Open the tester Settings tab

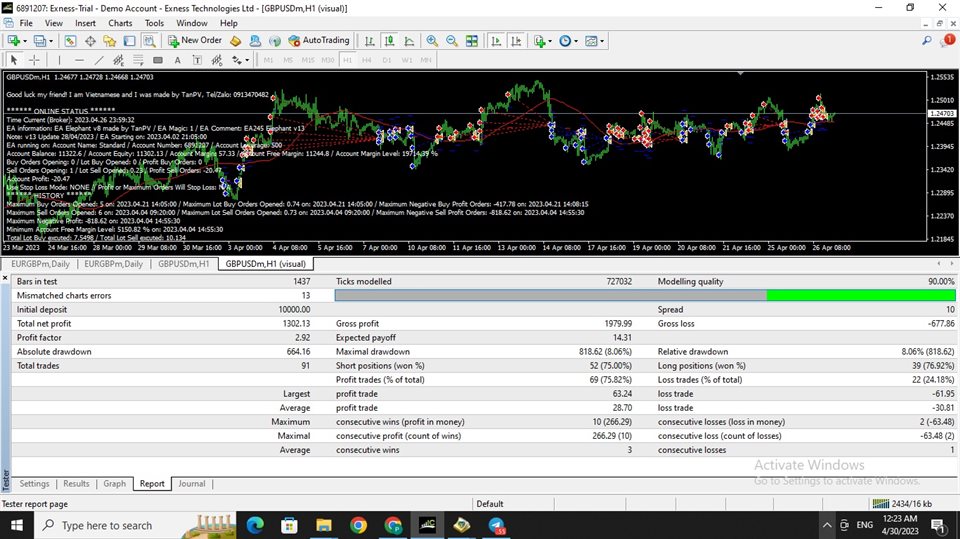34,483
